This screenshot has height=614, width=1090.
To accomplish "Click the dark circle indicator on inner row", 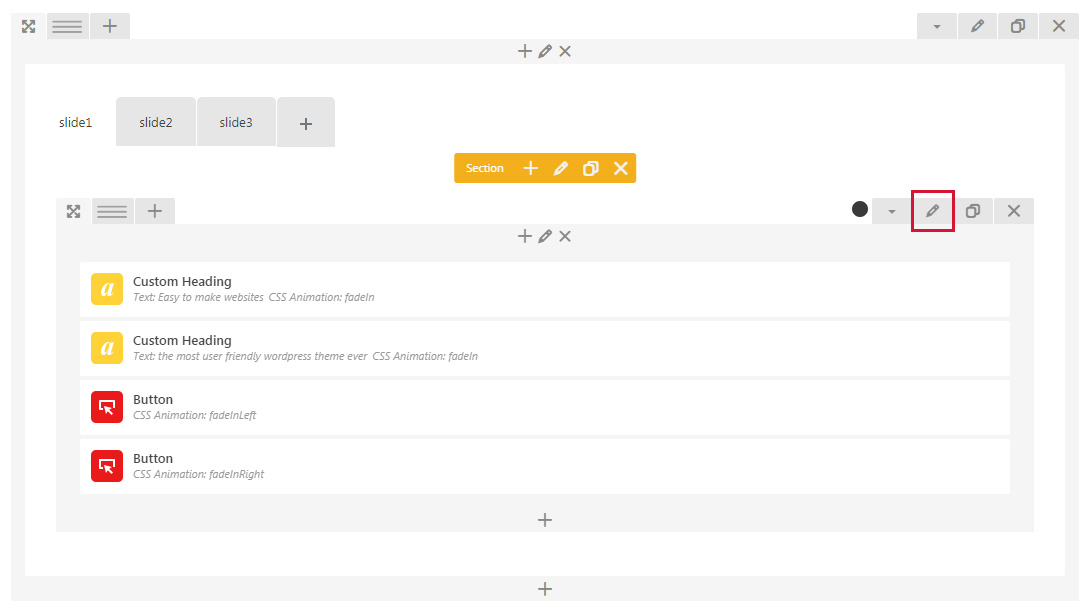I will 860,209.
